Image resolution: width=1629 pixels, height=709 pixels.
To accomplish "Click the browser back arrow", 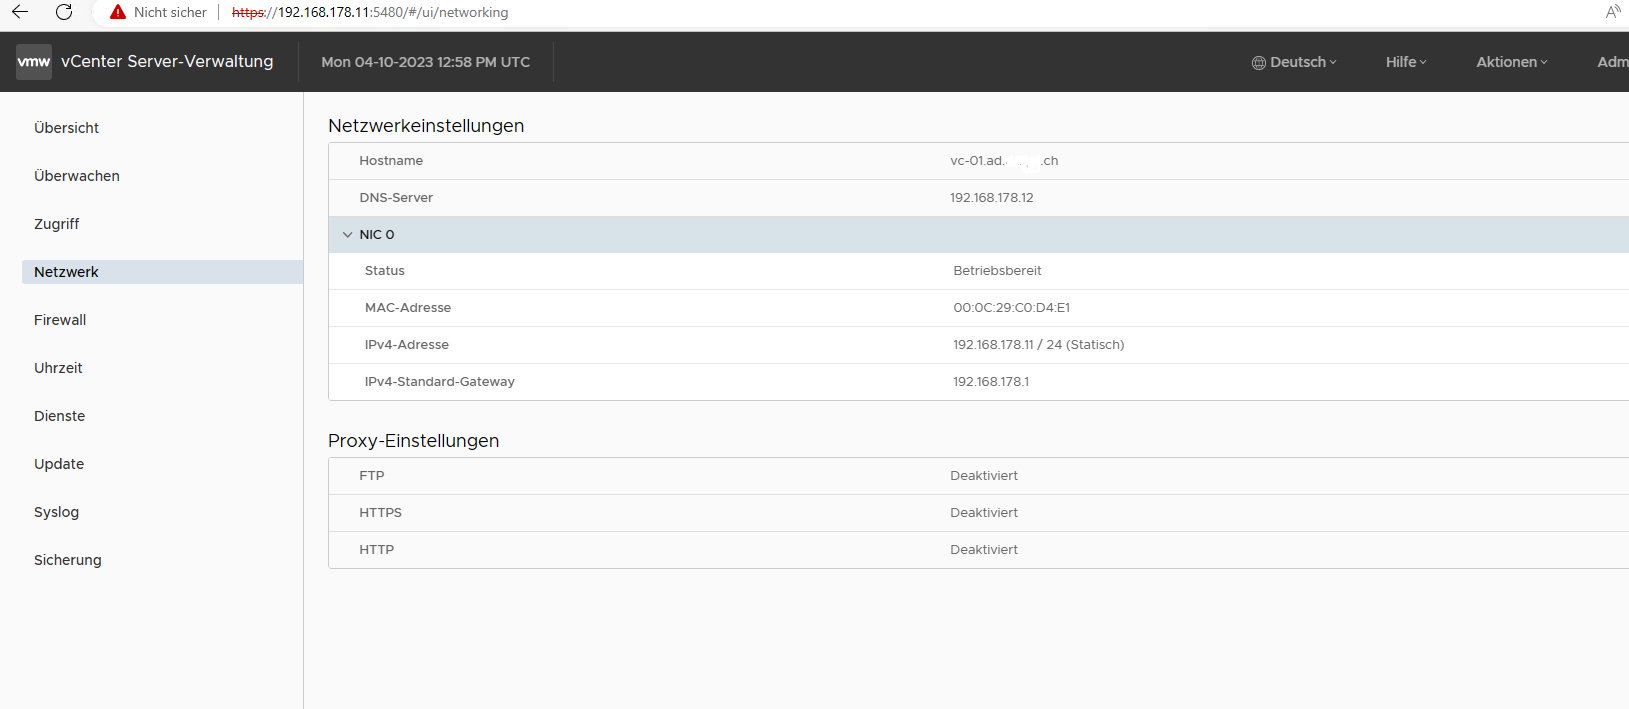I will [20, 12].
